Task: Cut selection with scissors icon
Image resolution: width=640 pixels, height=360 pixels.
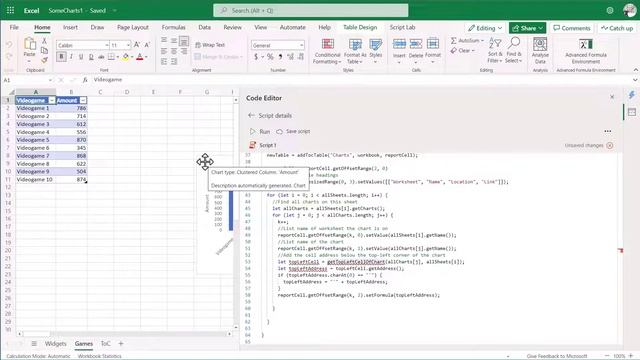Action: 44,41
